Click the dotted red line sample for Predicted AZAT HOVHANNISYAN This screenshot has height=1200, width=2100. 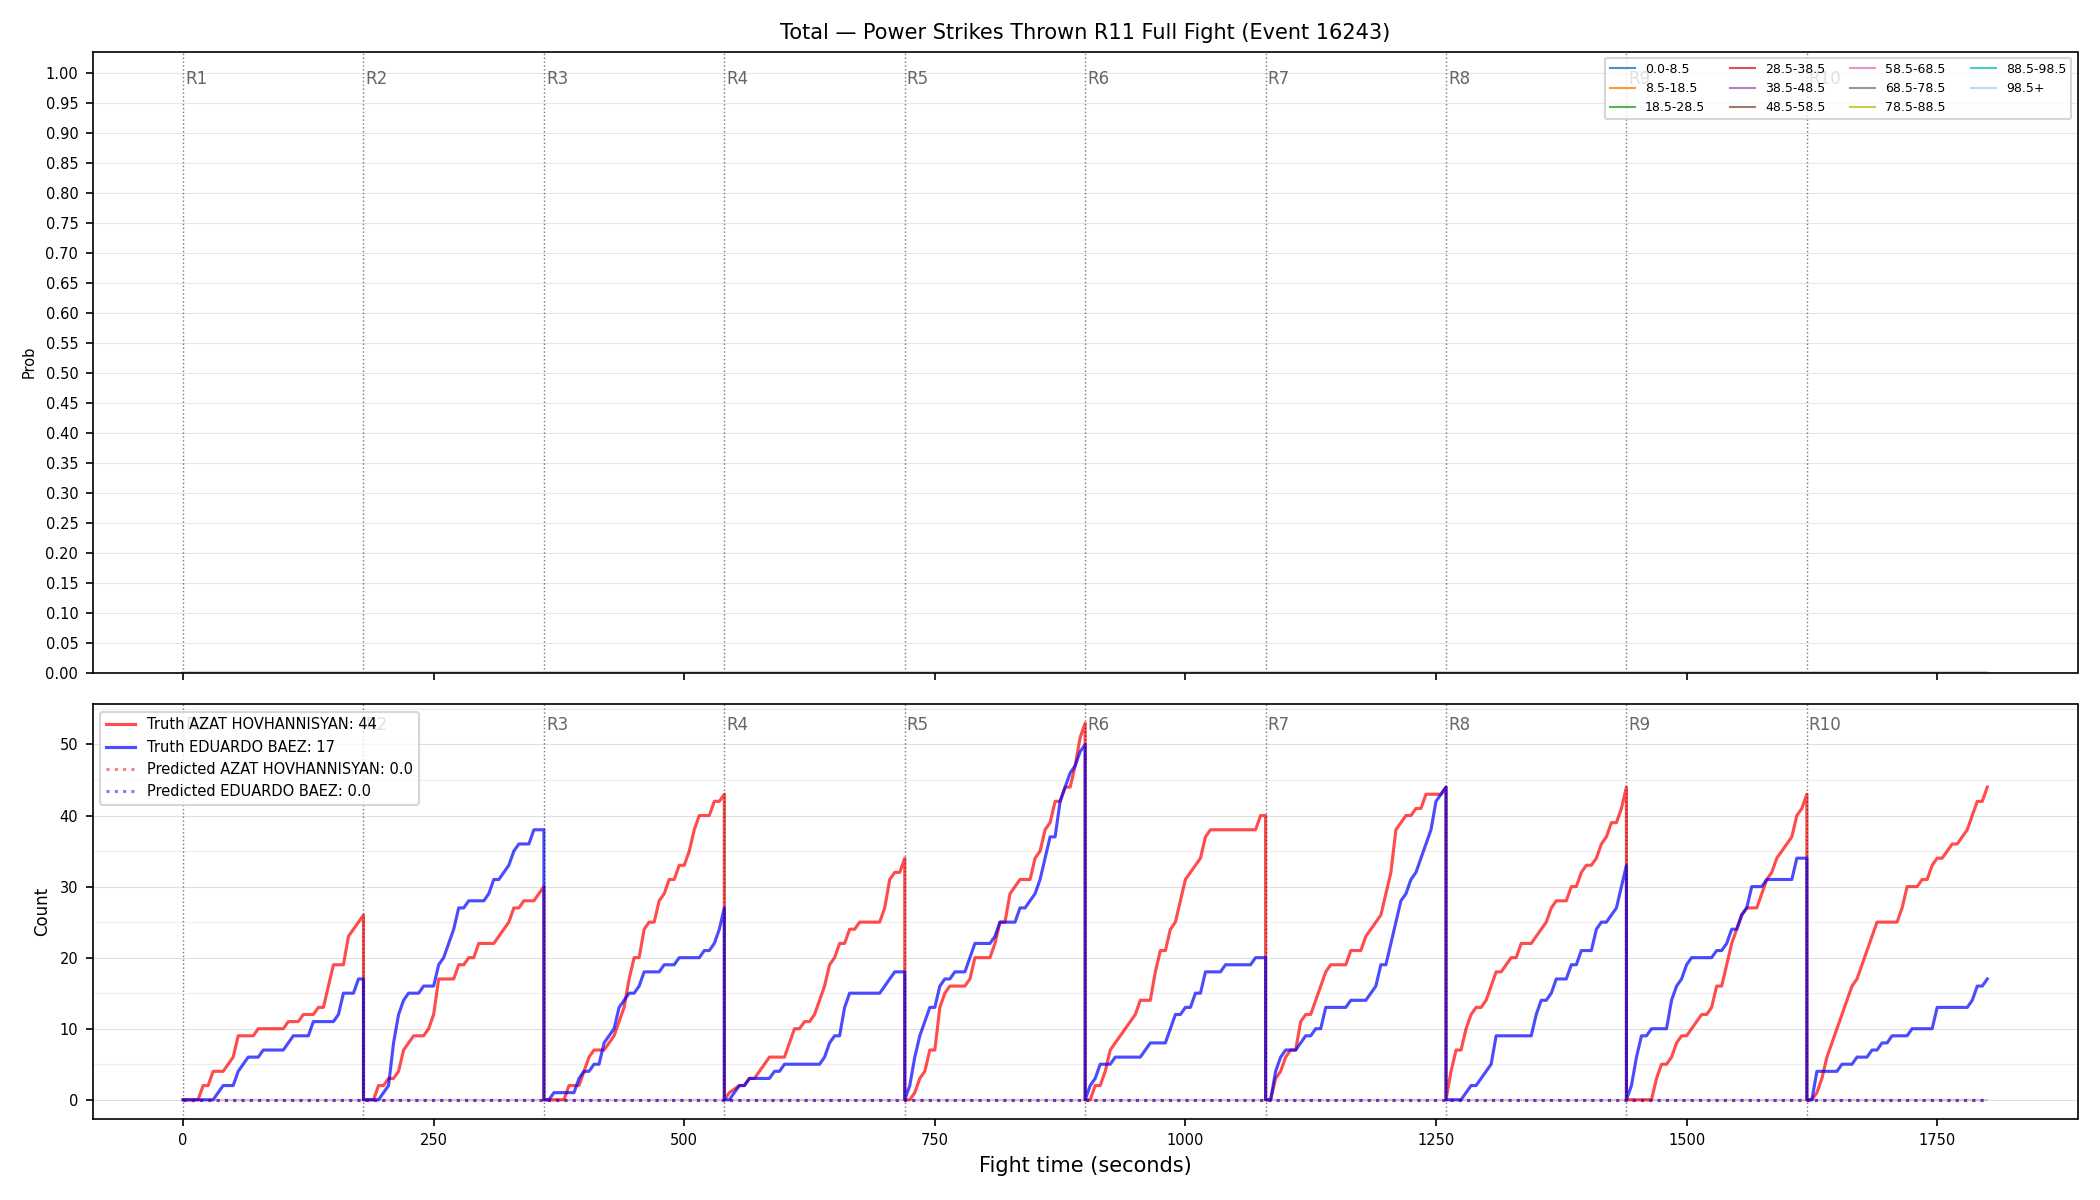[x=121, y=769]
